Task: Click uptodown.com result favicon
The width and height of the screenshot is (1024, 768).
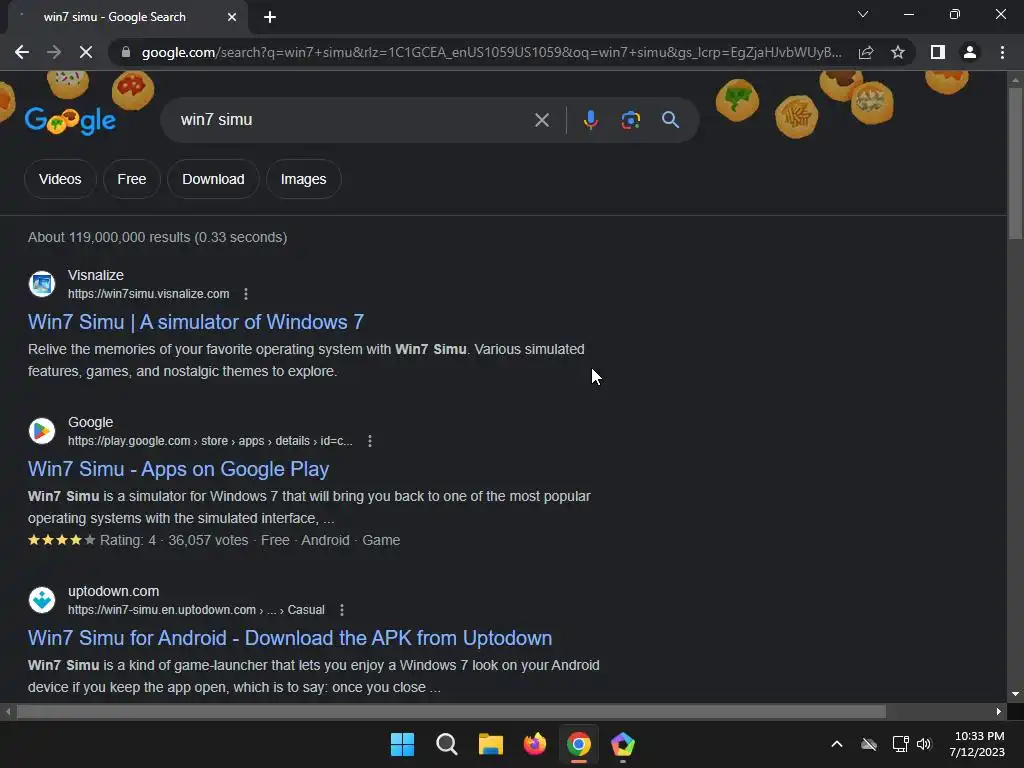Action: tap(42, 600)
